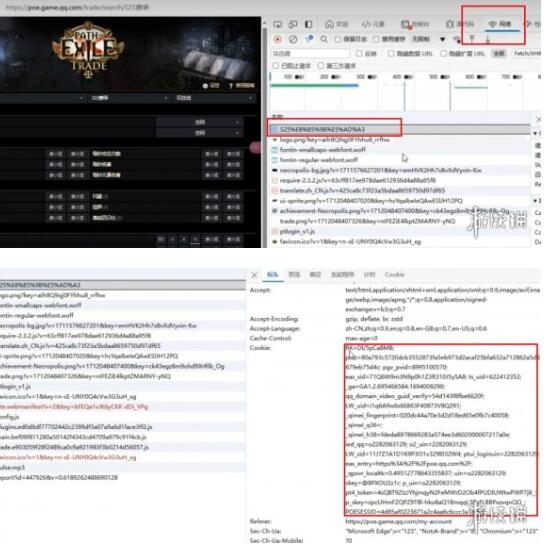Screen dimensions: 545x546
Task: Click the export HAR download arrow icon
Action: tap(488, 39)
